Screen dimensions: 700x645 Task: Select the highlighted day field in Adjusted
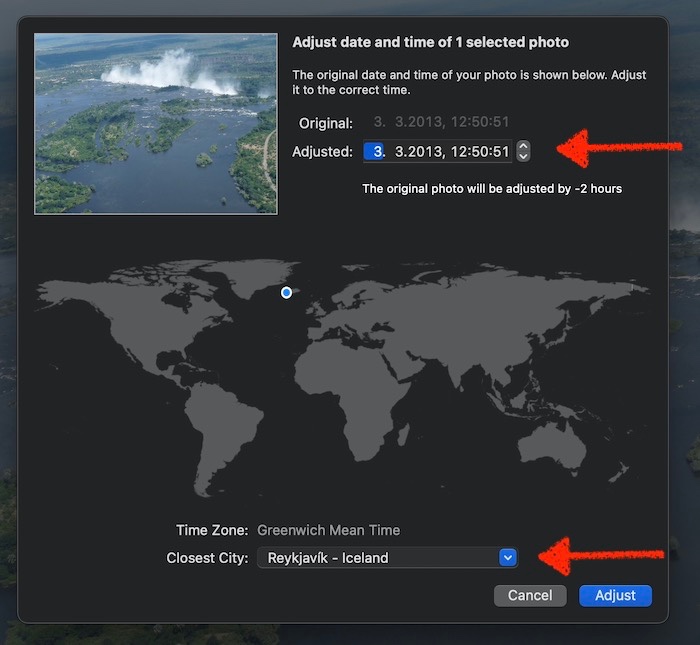click(375, 152)
